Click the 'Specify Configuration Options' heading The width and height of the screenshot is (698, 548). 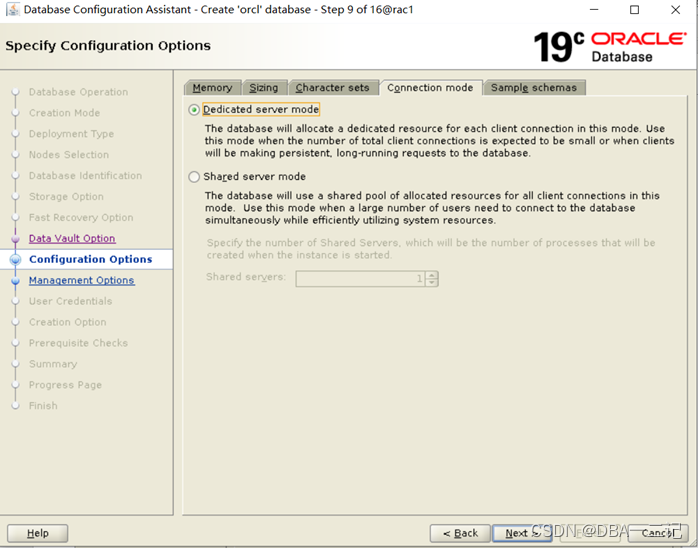[x=108, y=46]
